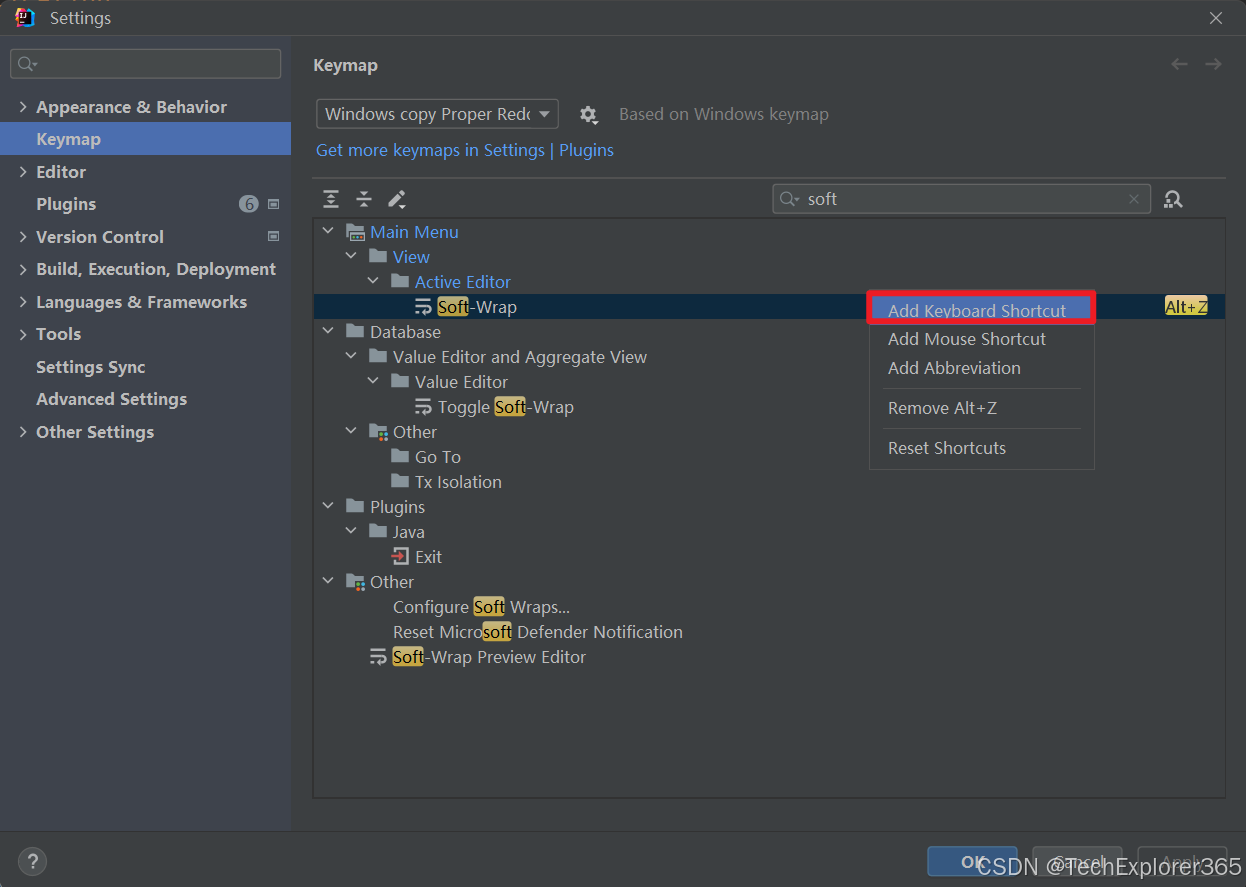Choose Add Keyboard Shortcut from the context menu
Viewport: 1246px width, 887px height.
pos(981,310)
